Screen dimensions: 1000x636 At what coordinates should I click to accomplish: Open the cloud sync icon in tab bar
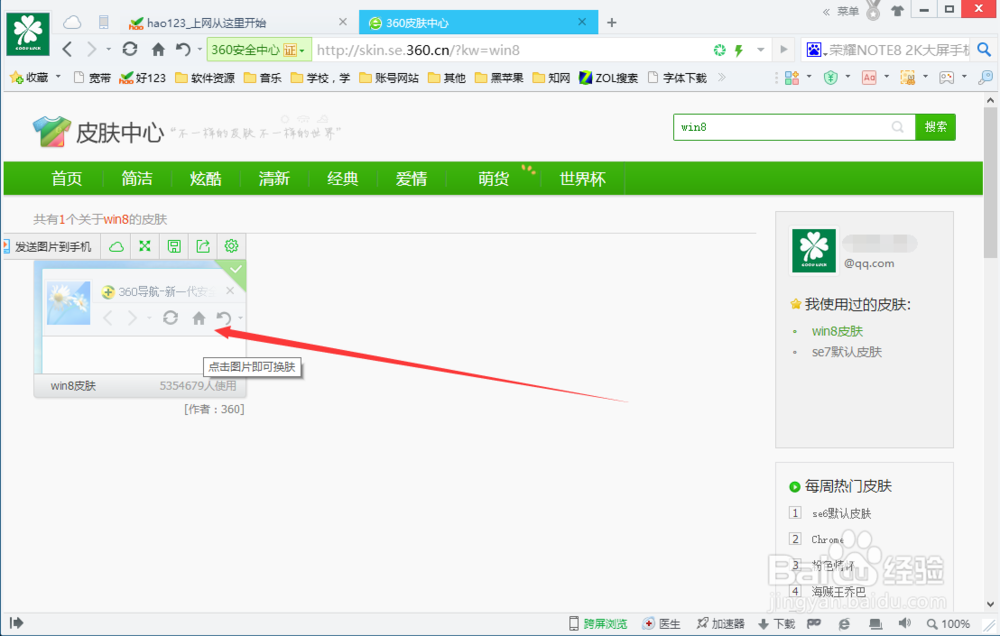click(72, 22)
